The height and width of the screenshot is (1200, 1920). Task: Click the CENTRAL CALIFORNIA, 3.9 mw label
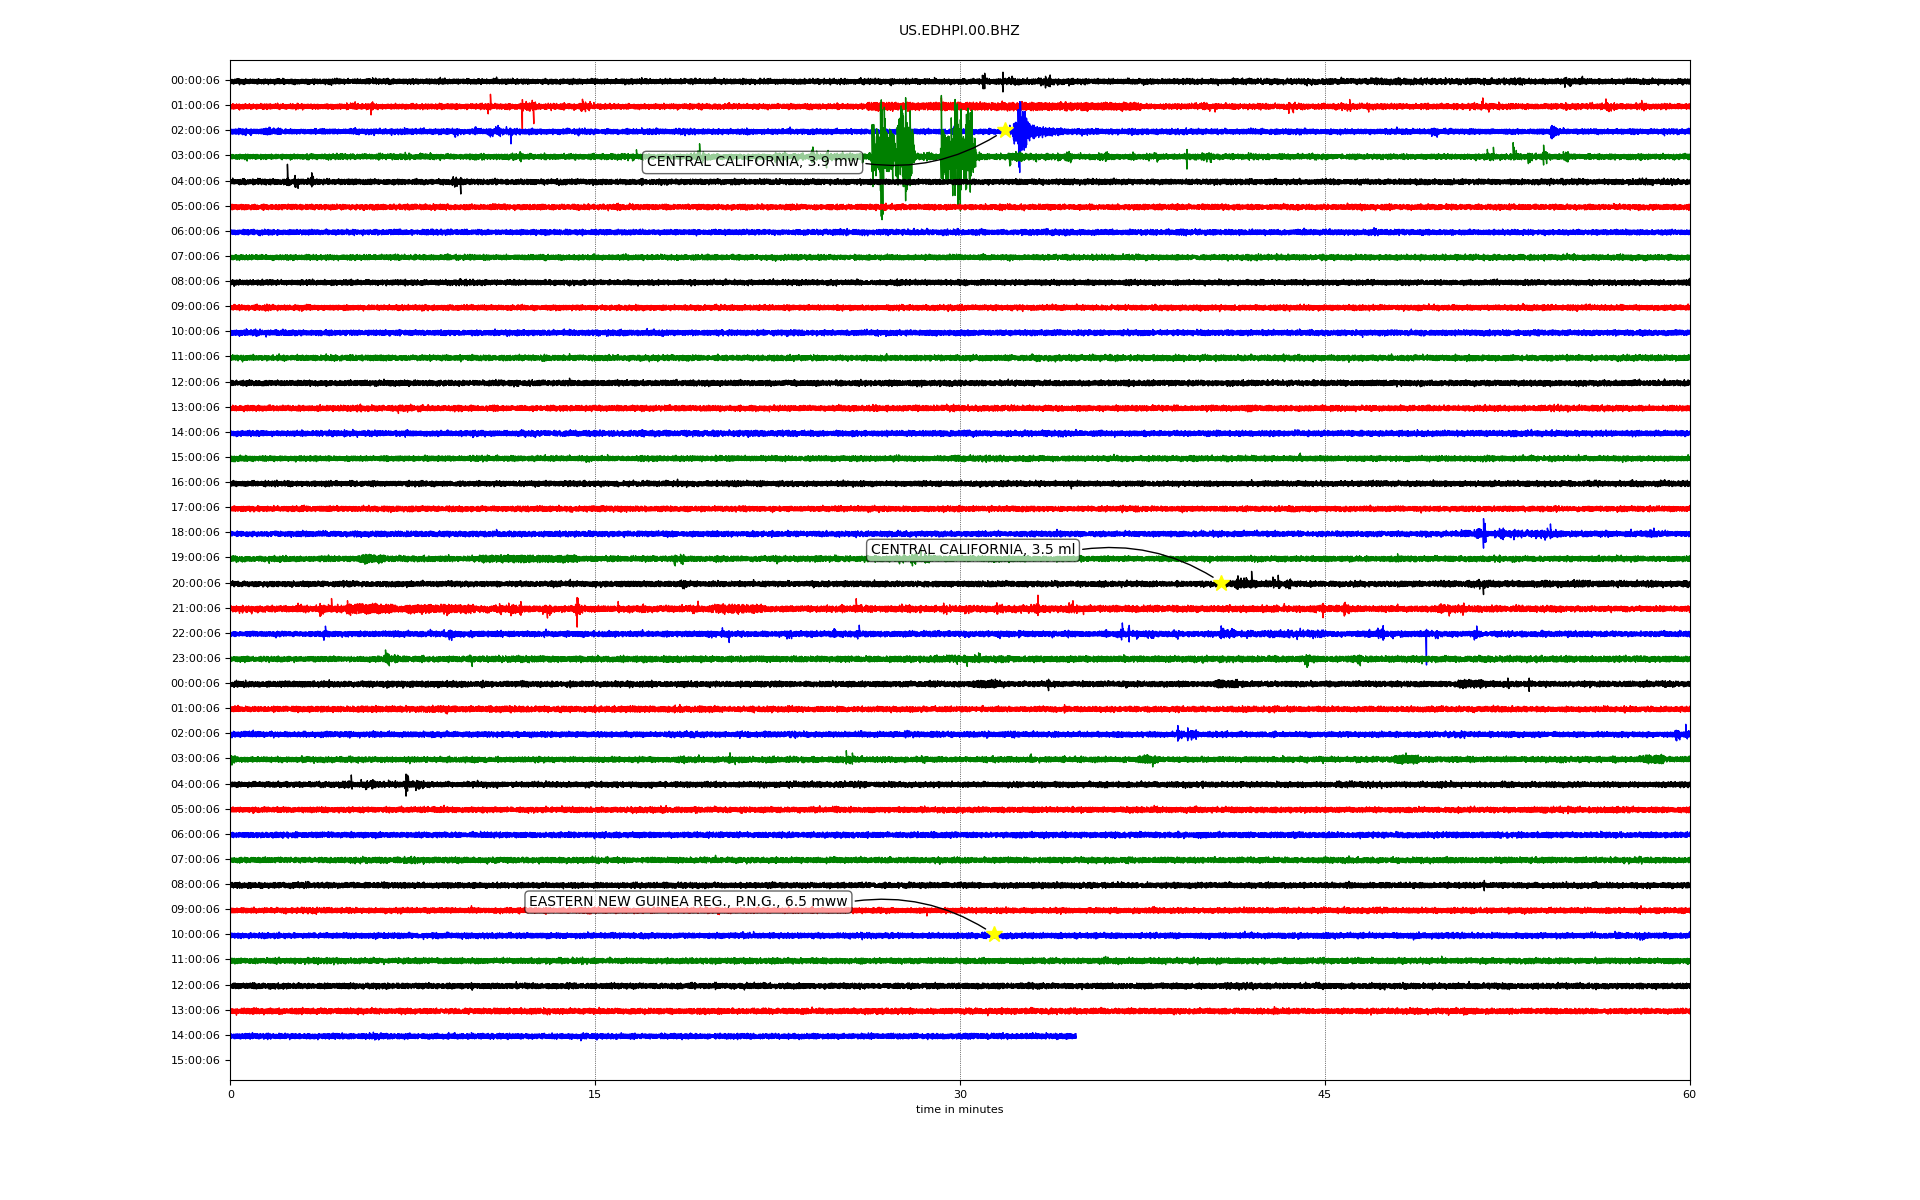click(752, 162)
